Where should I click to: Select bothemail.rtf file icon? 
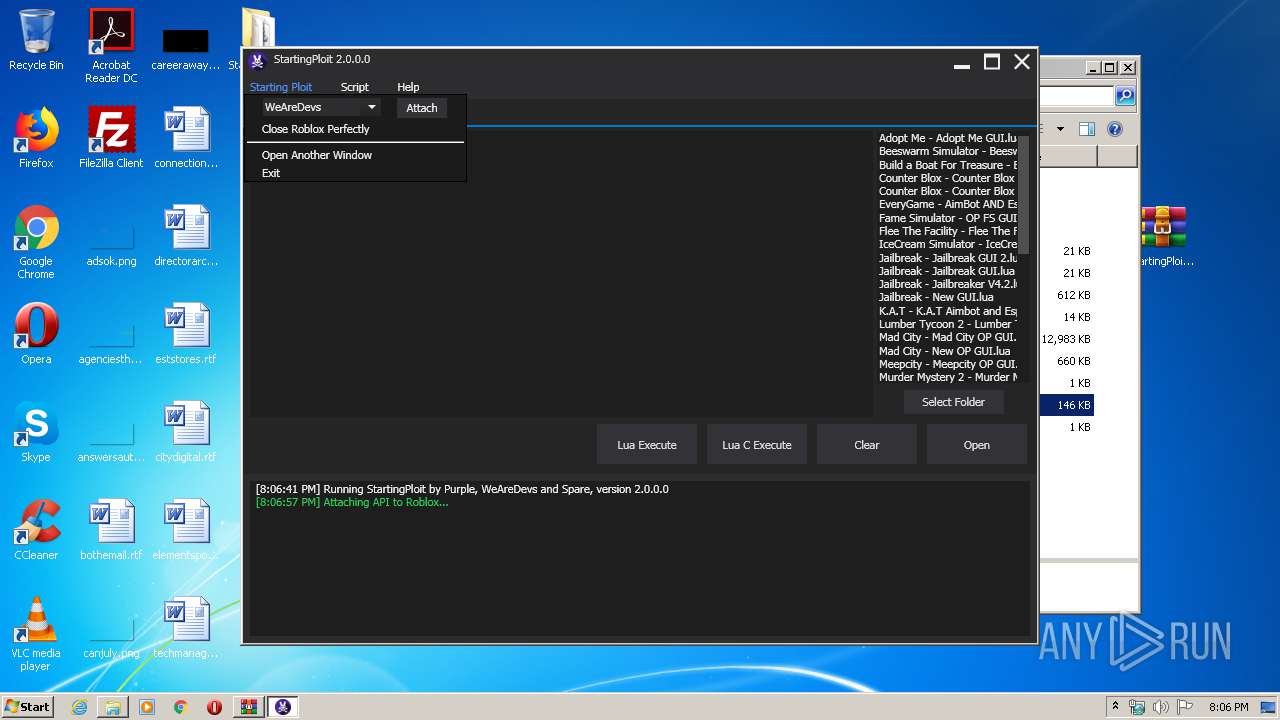[x=111, y=530]
